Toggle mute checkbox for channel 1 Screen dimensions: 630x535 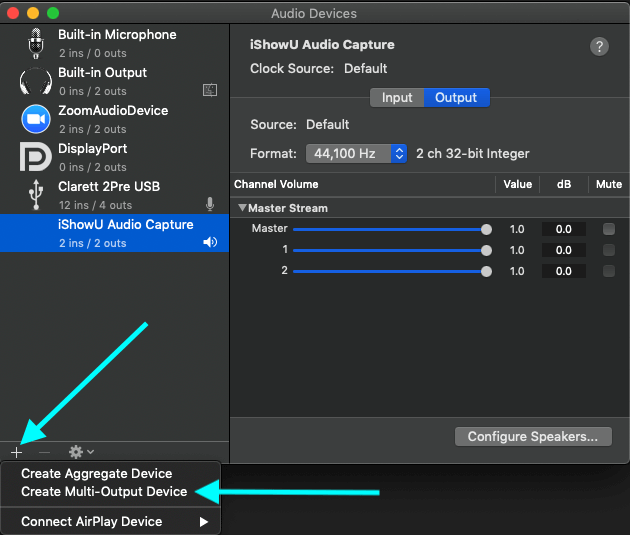click(x=609, y=250)
